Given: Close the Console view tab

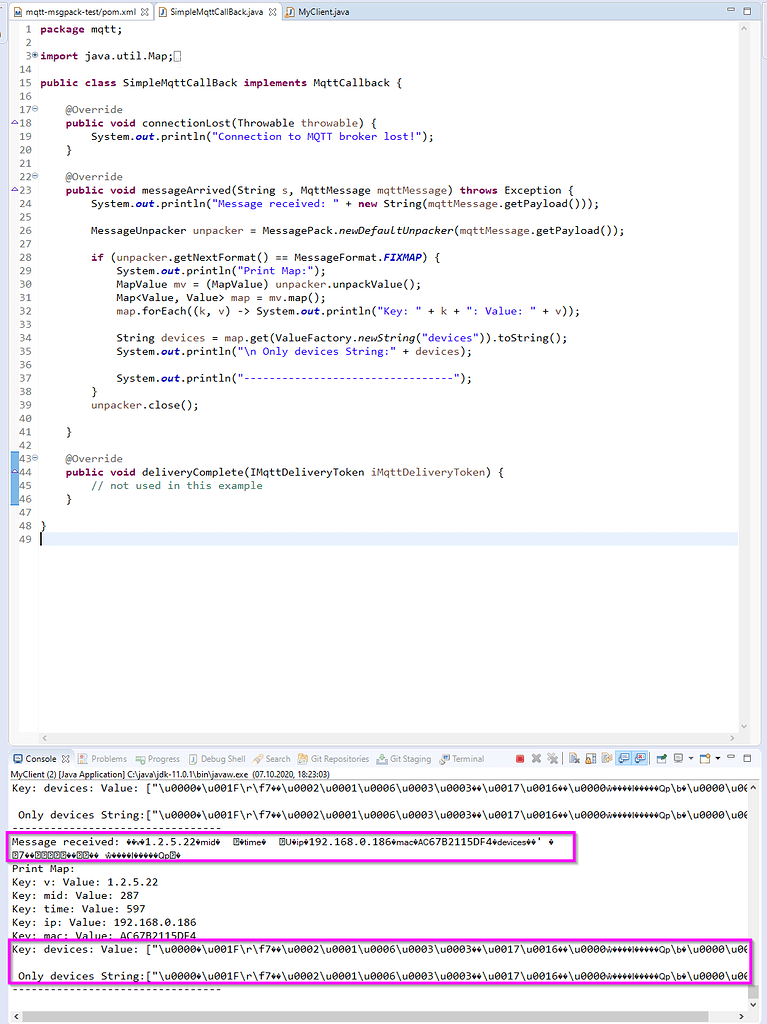Looking at the screenshot, I should 65,759.
